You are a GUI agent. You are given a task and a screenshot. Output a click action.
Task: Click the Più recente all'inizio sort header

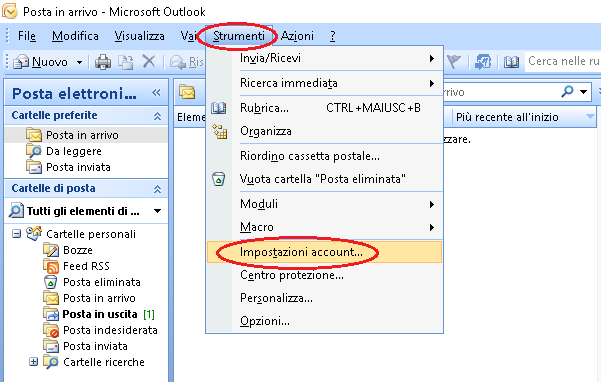coord(524,117)
